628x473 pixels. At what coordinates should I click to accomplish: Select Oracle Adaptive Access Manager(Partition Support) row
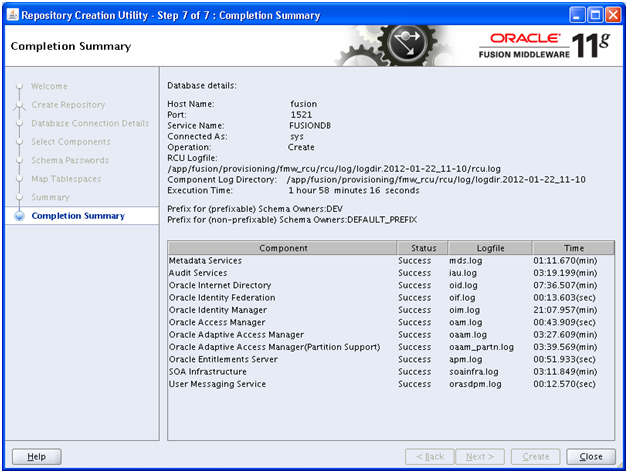coord(391,347)
